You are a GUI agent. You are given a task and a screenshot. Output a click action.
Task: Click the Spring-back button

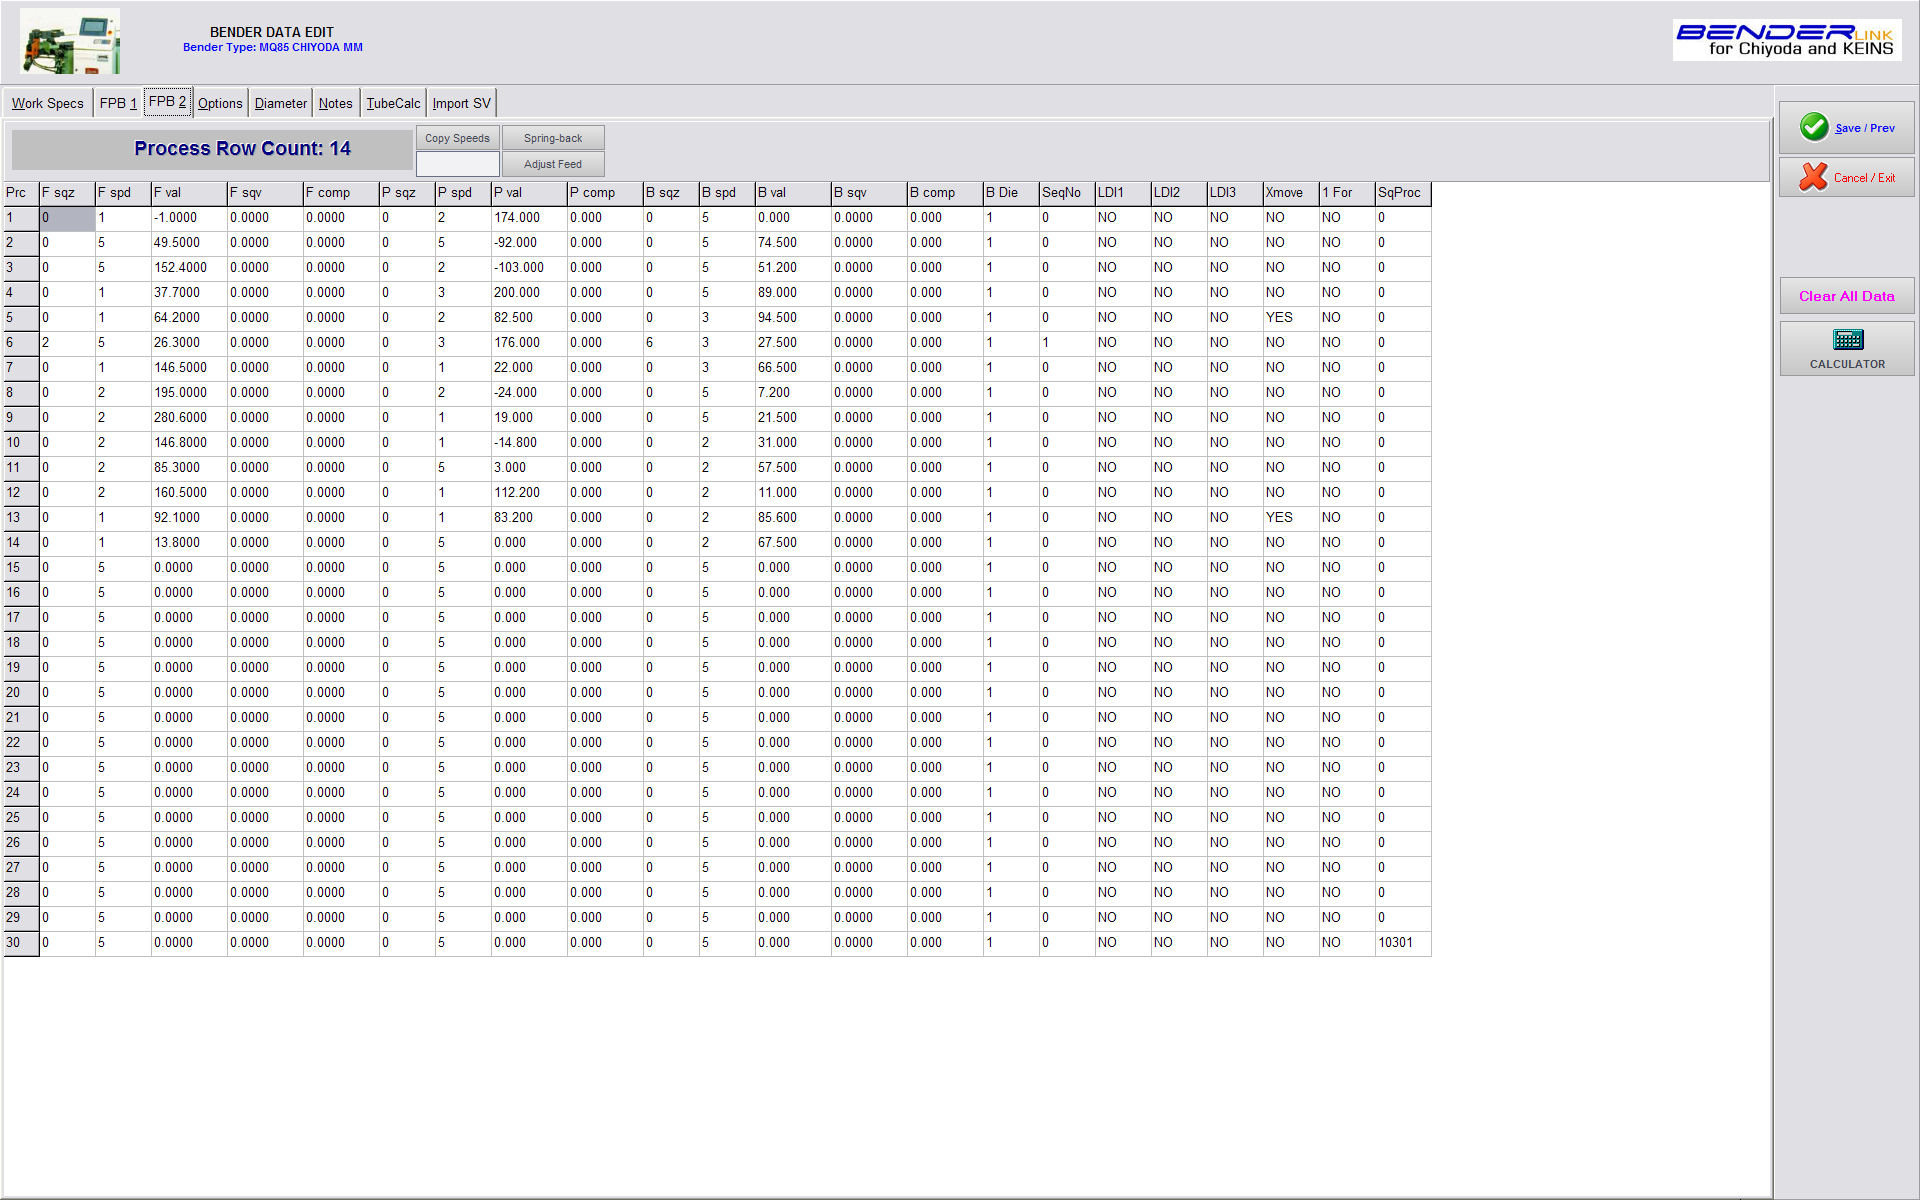click(x=553, y=138)
